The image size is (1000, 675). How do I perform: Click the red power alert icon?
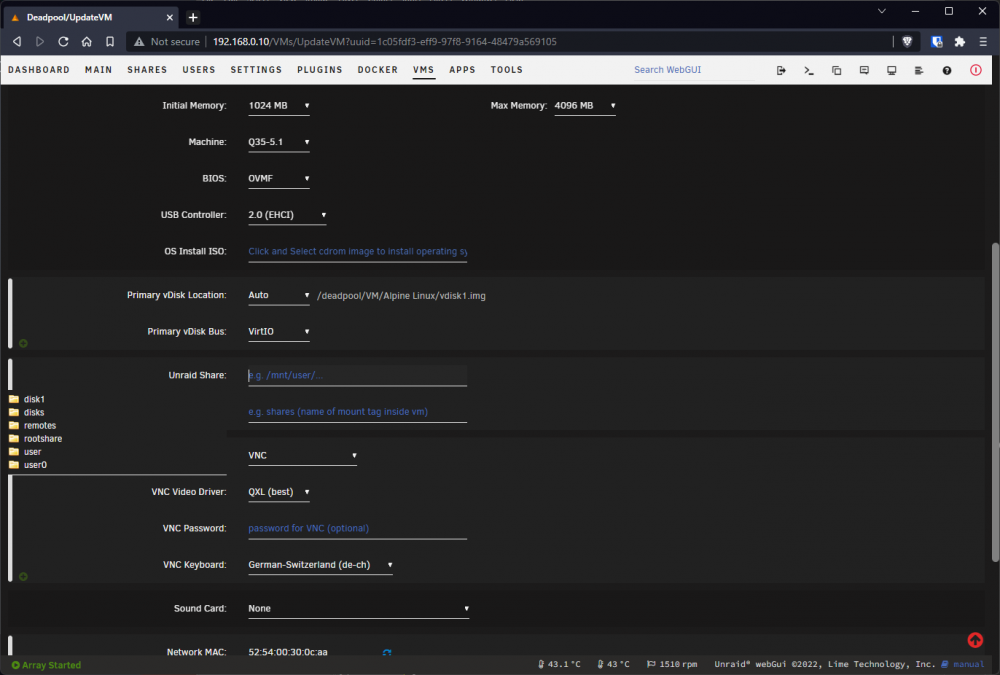point(976,70)
